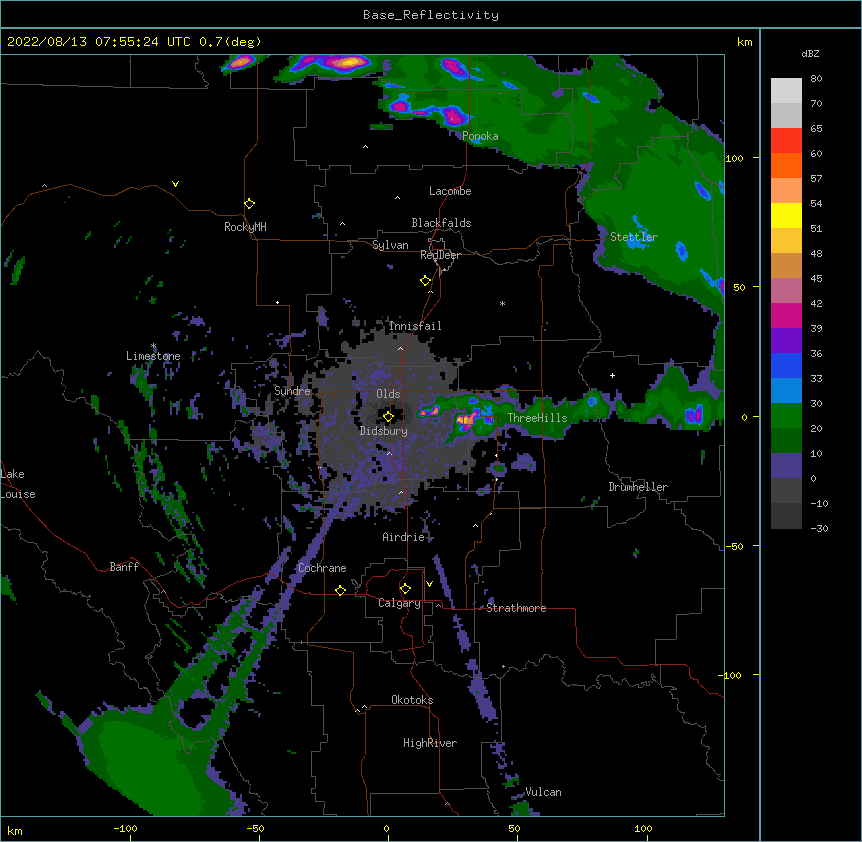The image size is (862, 842).
Task: Click the yellow diamond marker above RockyMH
Action: tap(250, 204)
